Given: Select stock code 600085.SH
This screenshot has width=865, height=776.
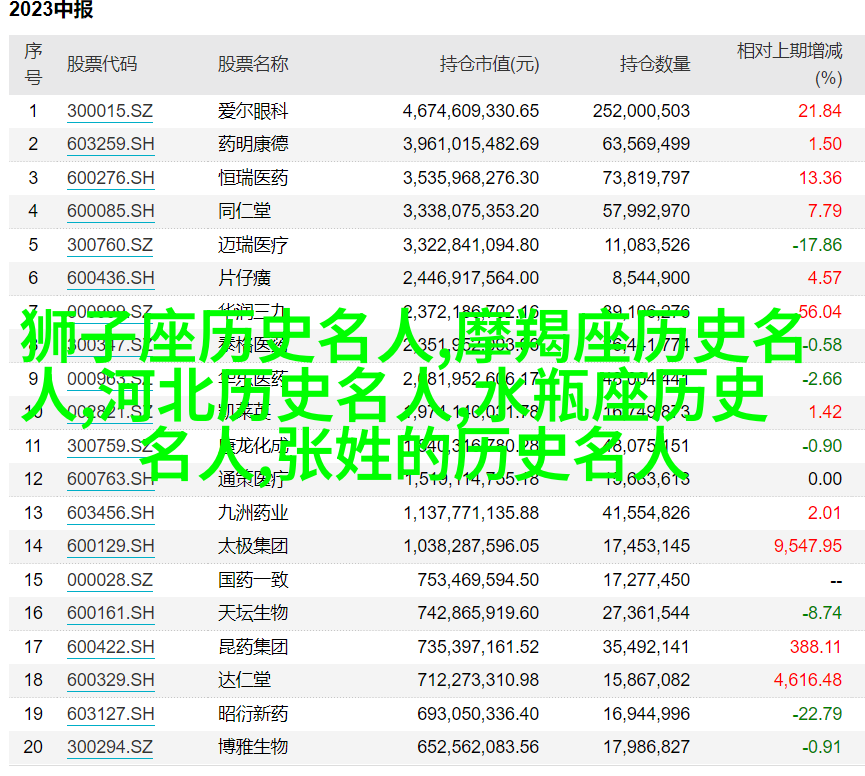Looking at the screenshot, I should tap(111, 211).
